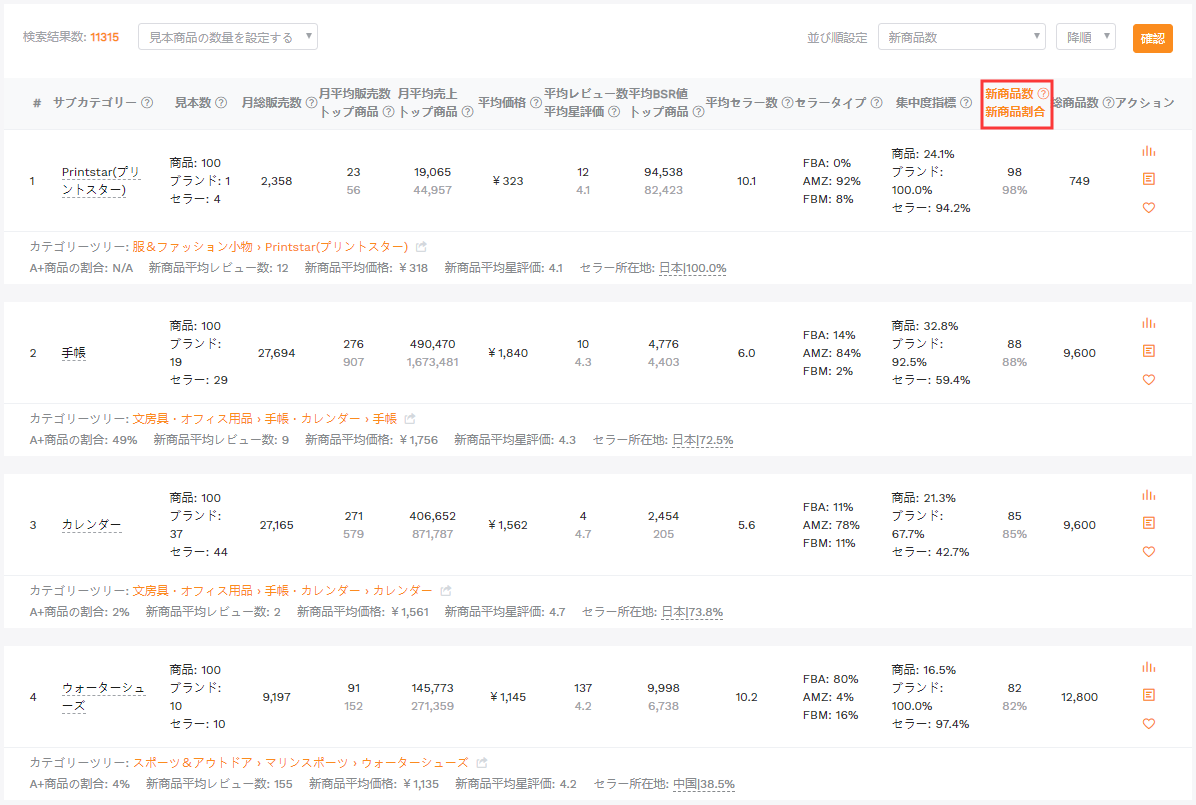Image resolution: width=1196 pixels, height=805 pixels.
Task: Click external link icon after Printstar category tree
Action: (x=421, y=246)
